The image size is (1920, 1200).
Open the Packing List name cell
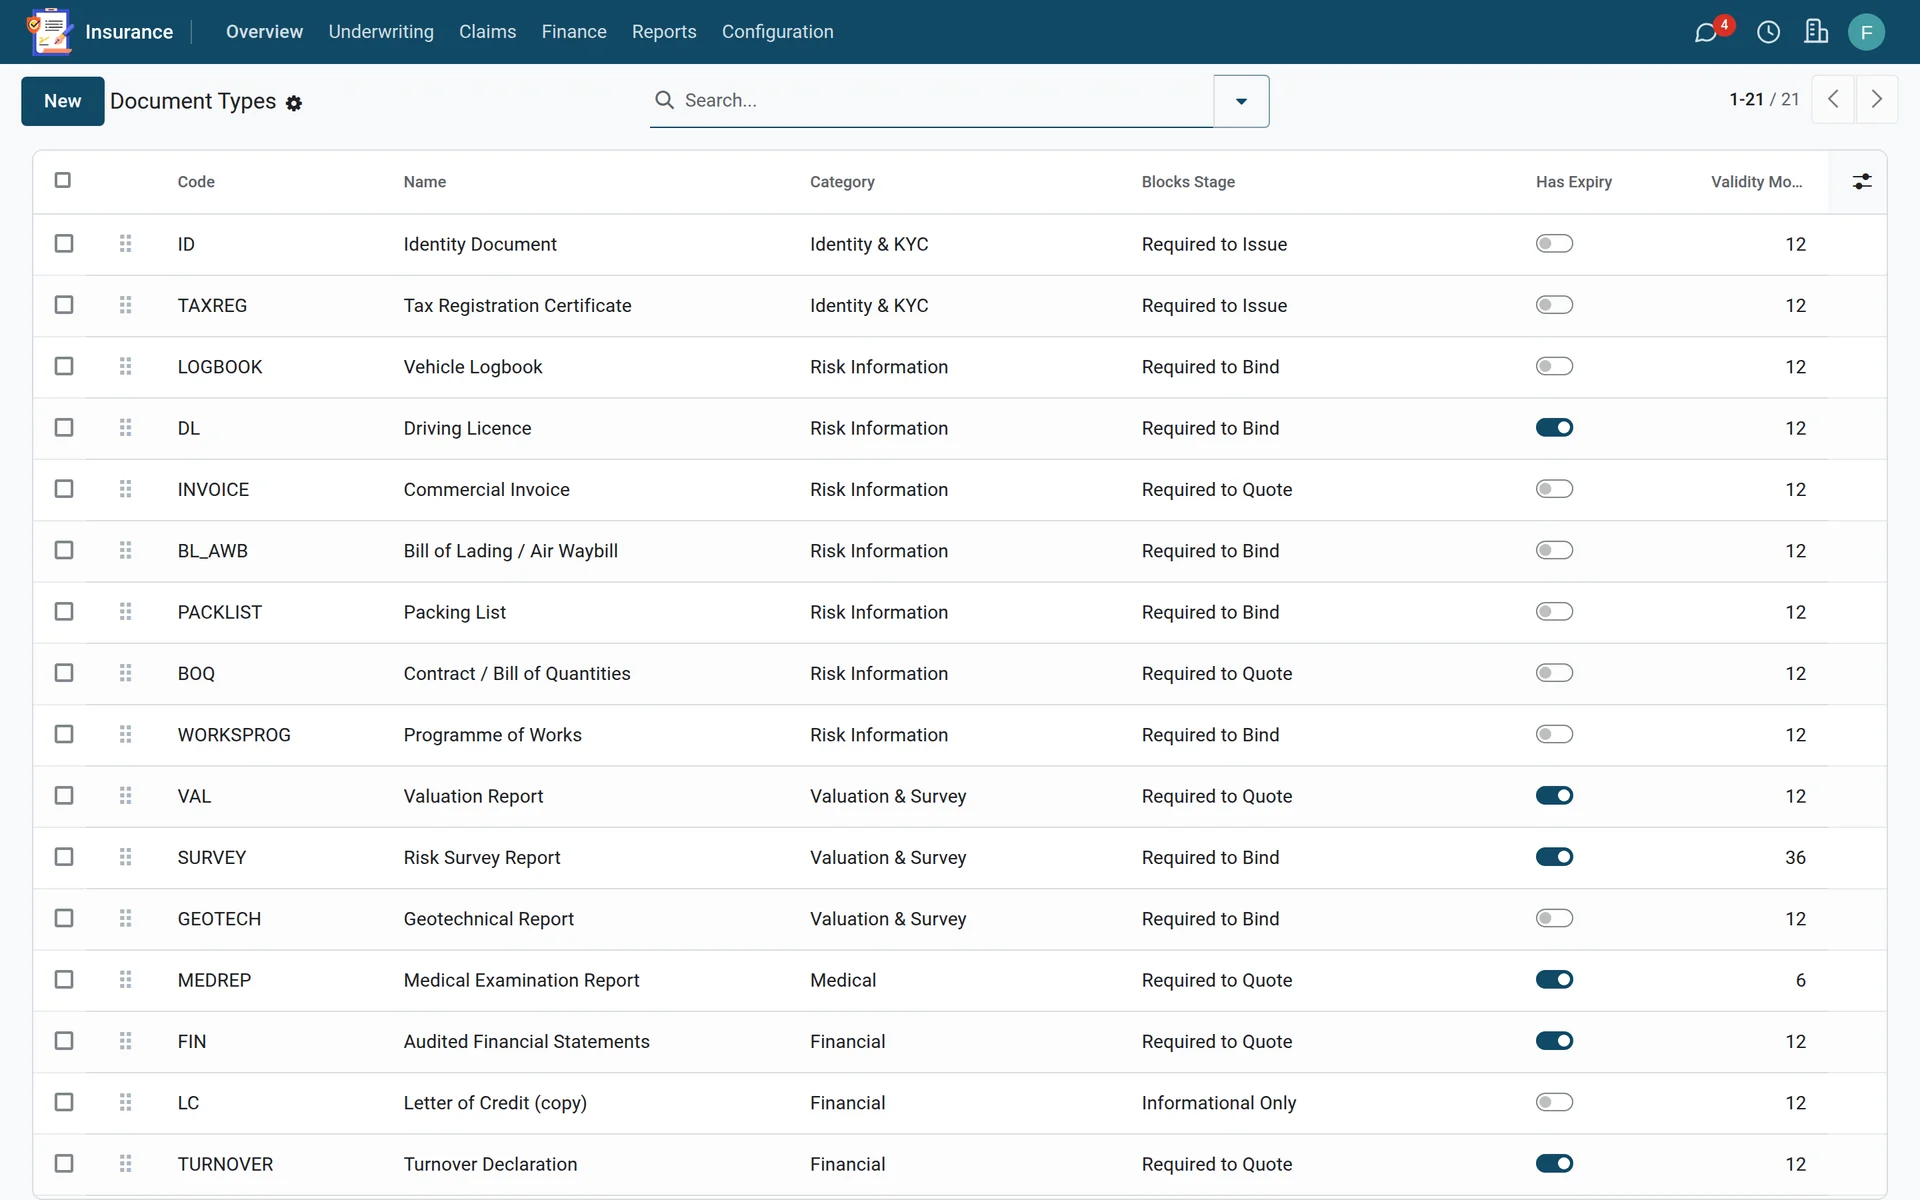coord(454,612)
